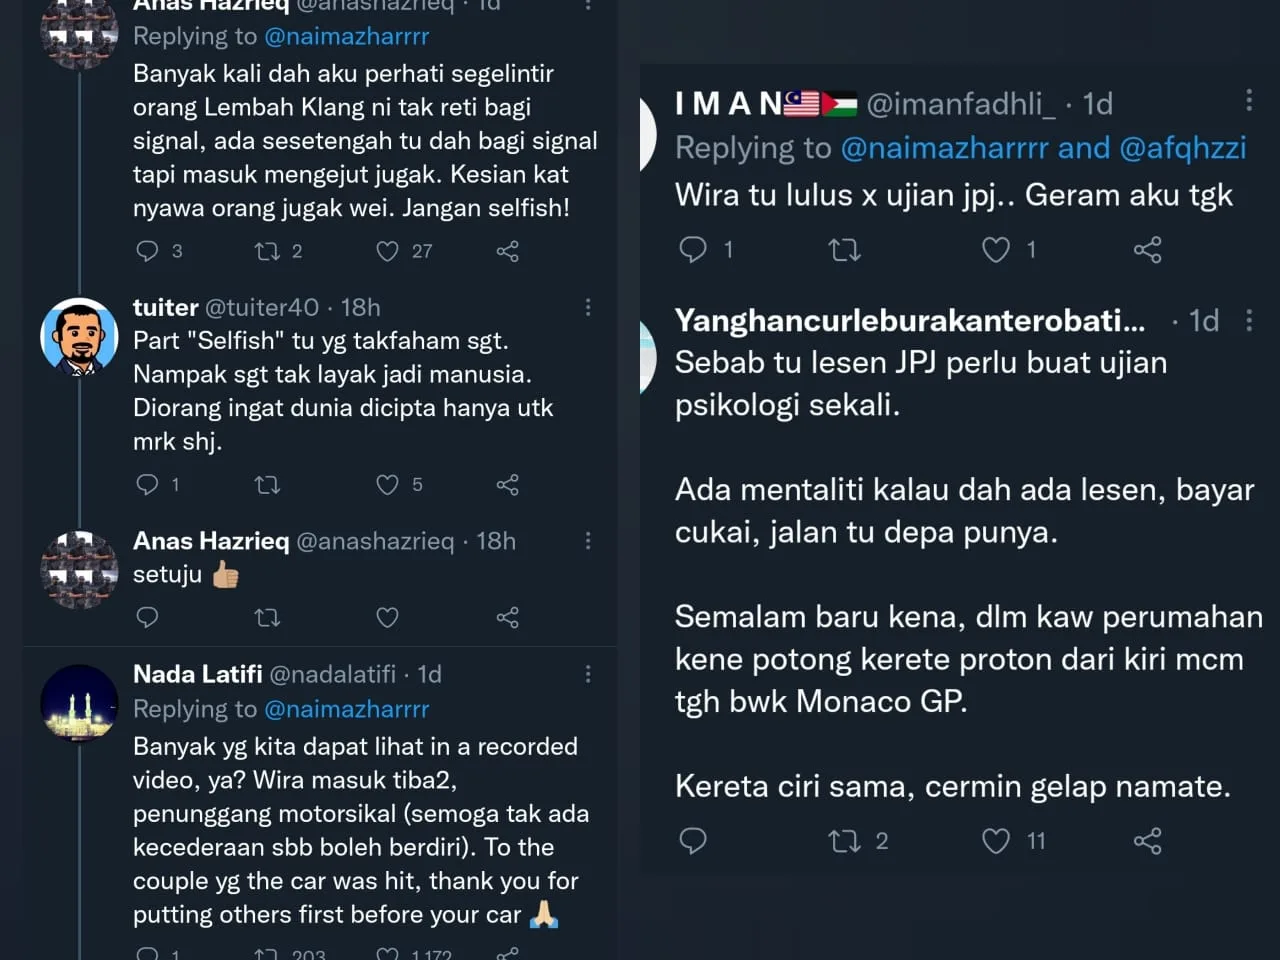The height and width of the screenshot is (960, 1280).
Task: Open tuiter's profile avatar
Action: (79, 336)
